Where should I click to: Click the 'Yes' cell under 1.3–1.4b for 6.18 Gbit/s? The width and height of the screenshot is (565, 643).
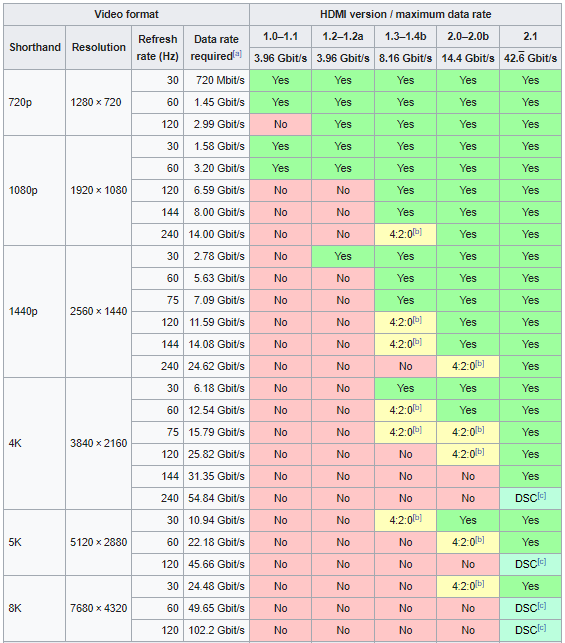point(406,388)
